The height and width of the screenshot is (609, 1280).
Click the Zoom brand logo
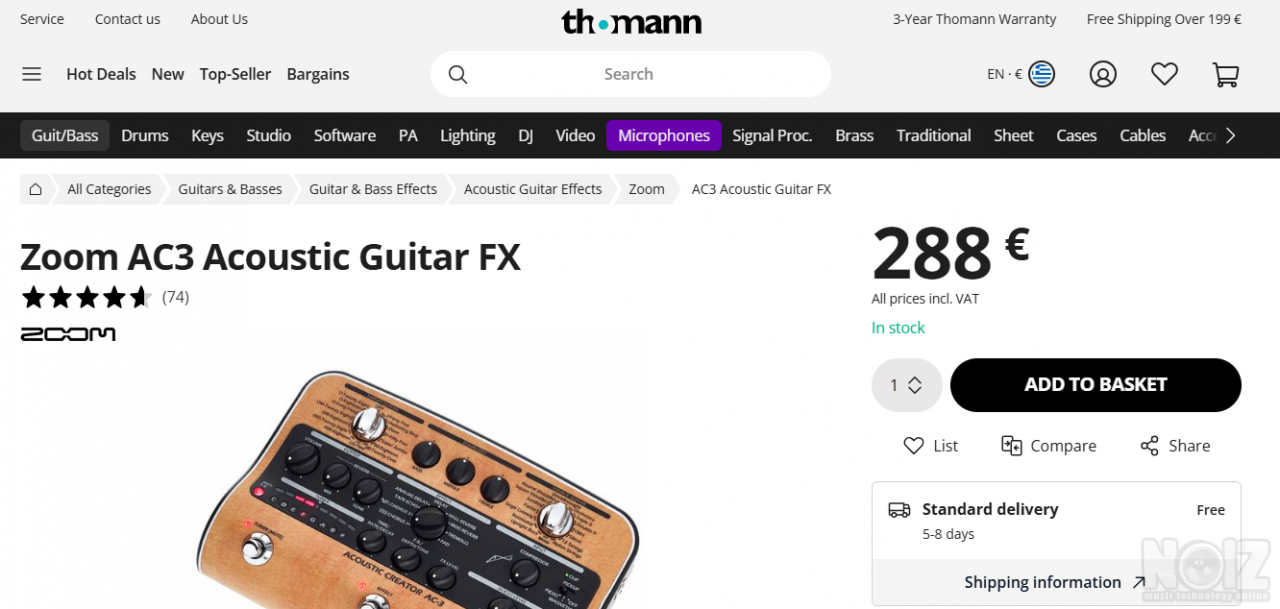pos(68,334)
